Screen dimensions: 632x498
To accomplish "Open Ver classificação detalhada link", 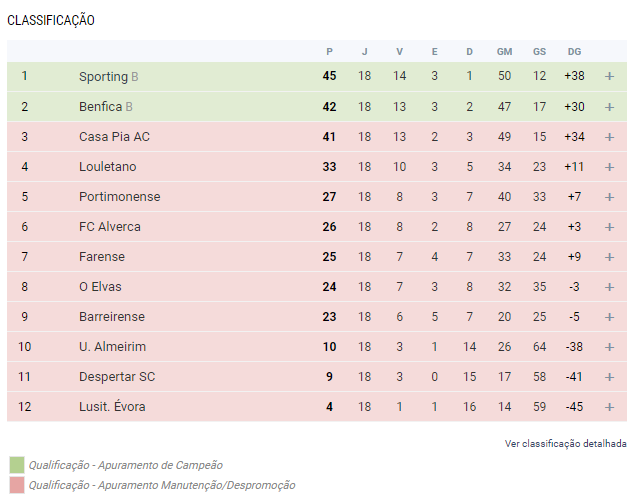I will (566, 444).
